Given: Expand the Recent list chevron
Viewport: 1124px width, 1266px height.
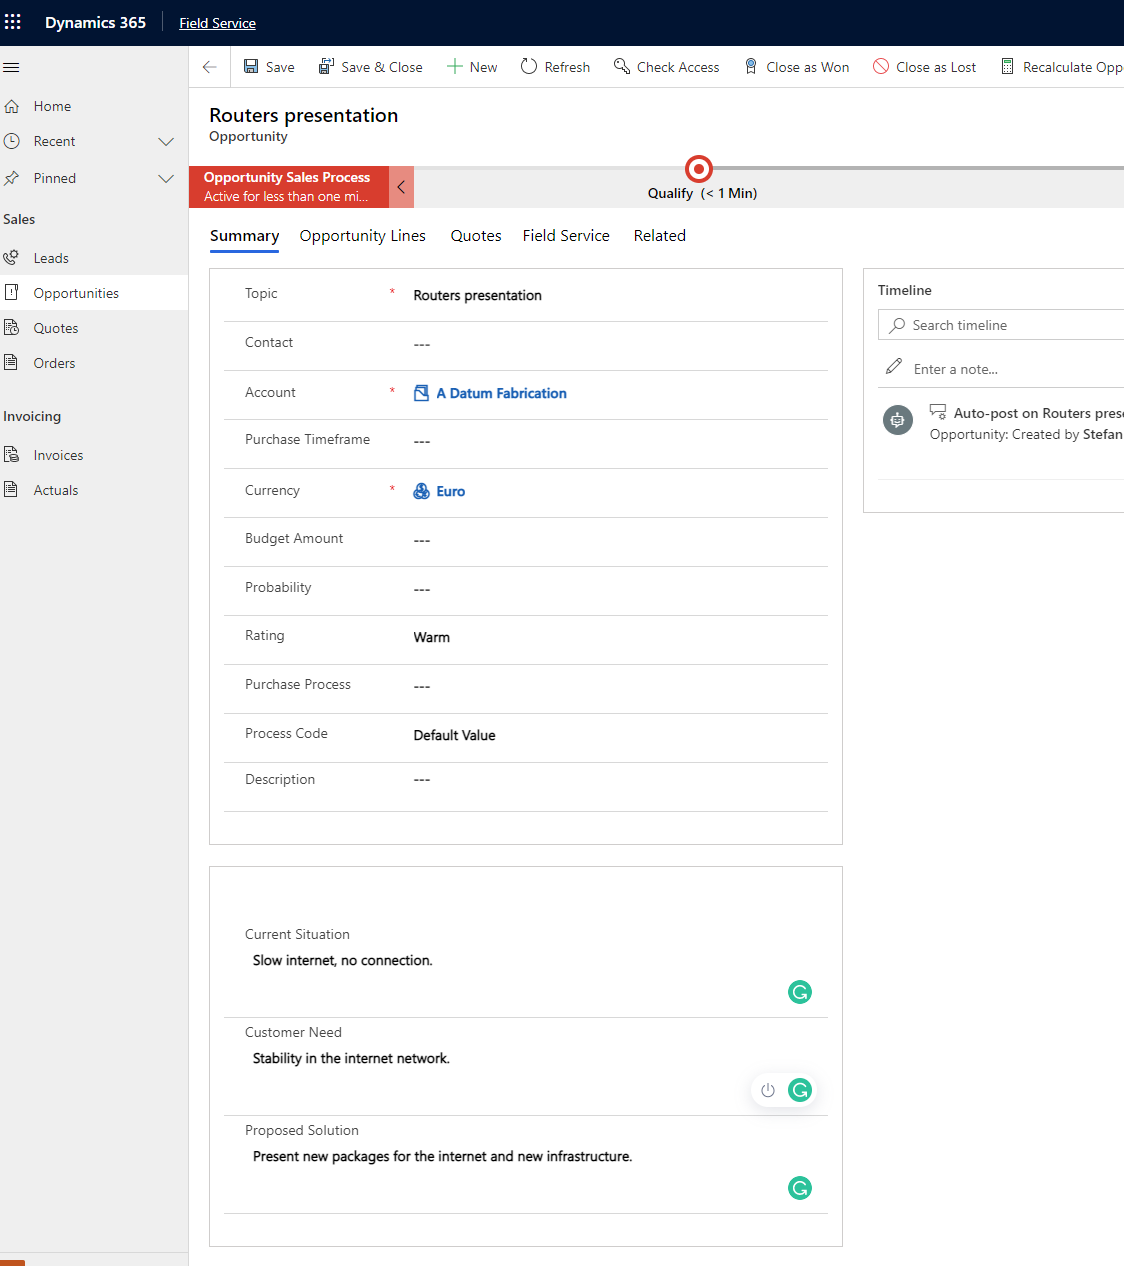Looking at the screenshot, I should pos(166,142).
